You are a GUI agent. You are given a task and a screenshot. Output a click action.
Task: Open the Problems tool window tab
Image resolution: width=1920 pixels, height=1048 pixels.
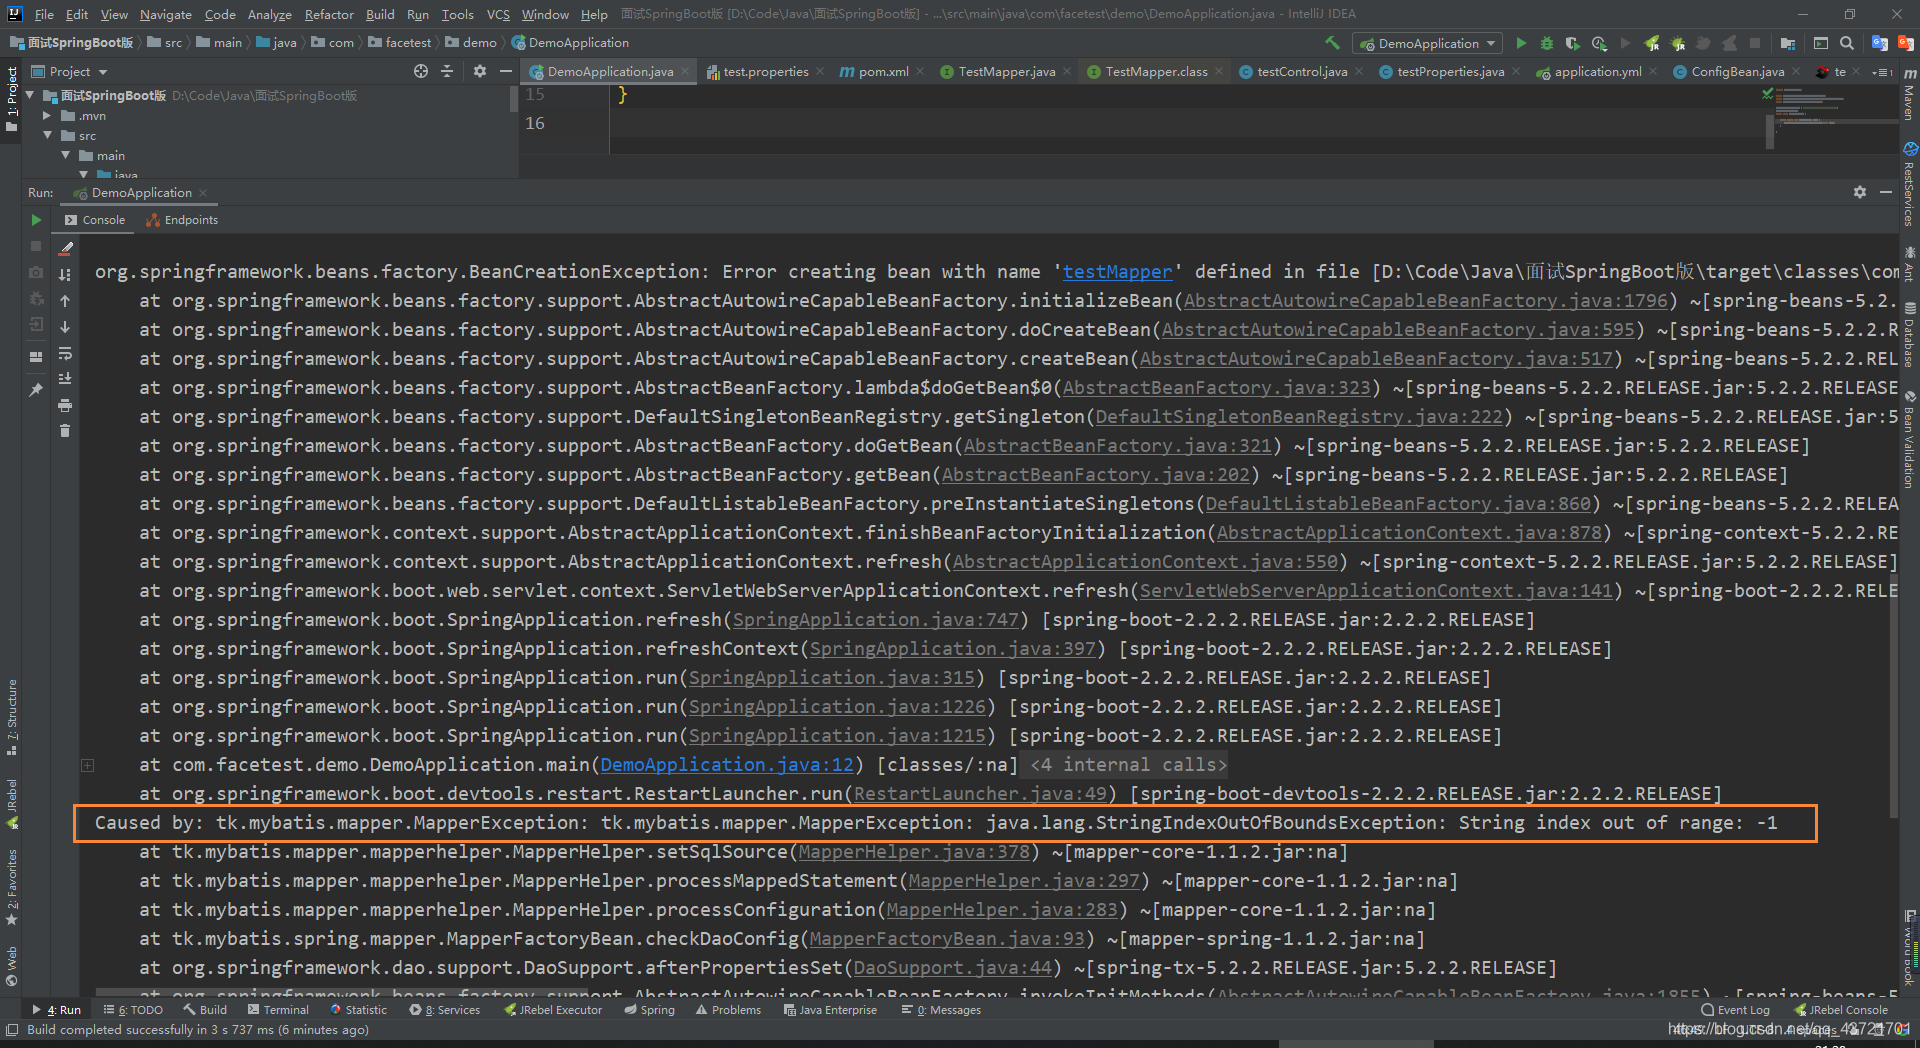[727, 1010]
